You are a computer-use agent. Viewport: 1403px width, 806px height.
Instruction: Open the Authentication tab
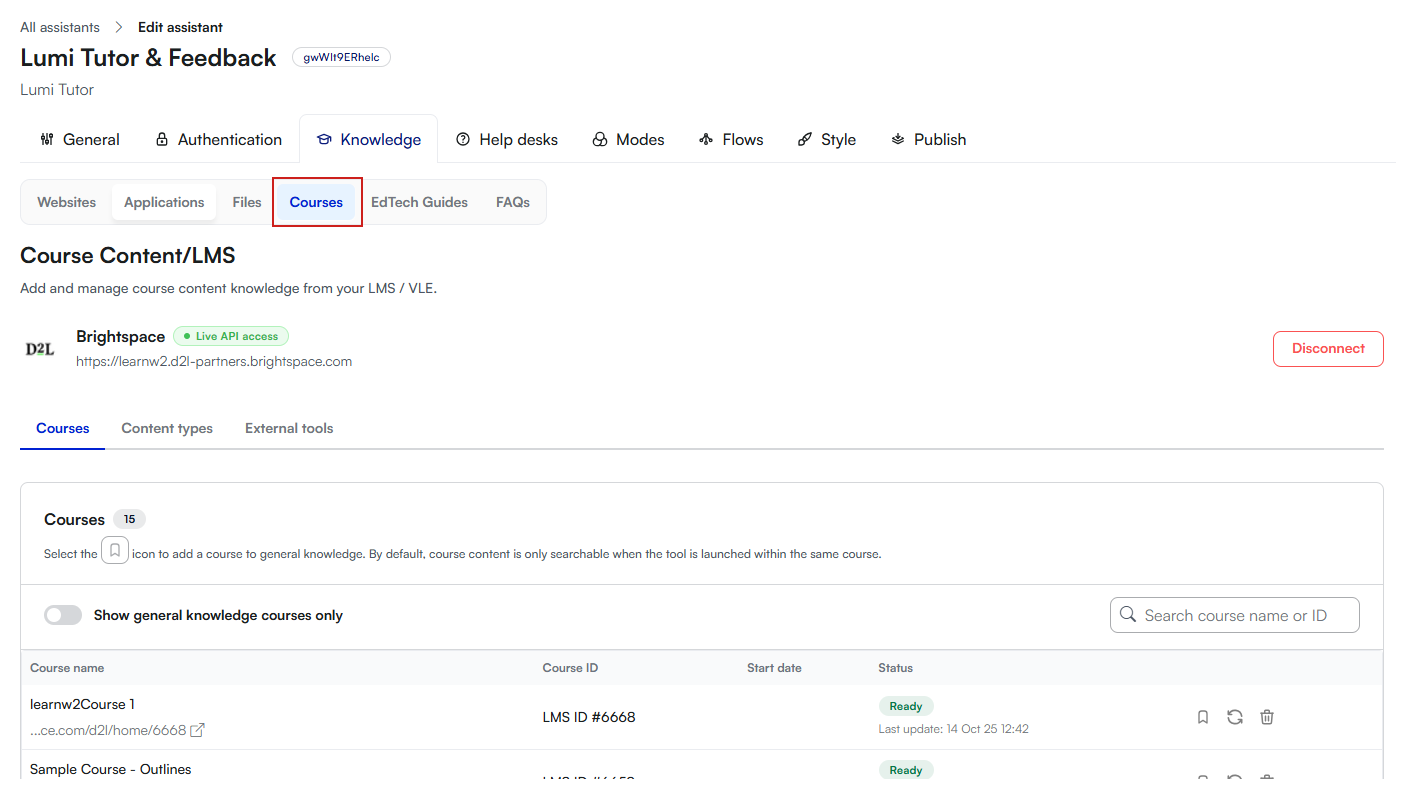tap(218, 139)
